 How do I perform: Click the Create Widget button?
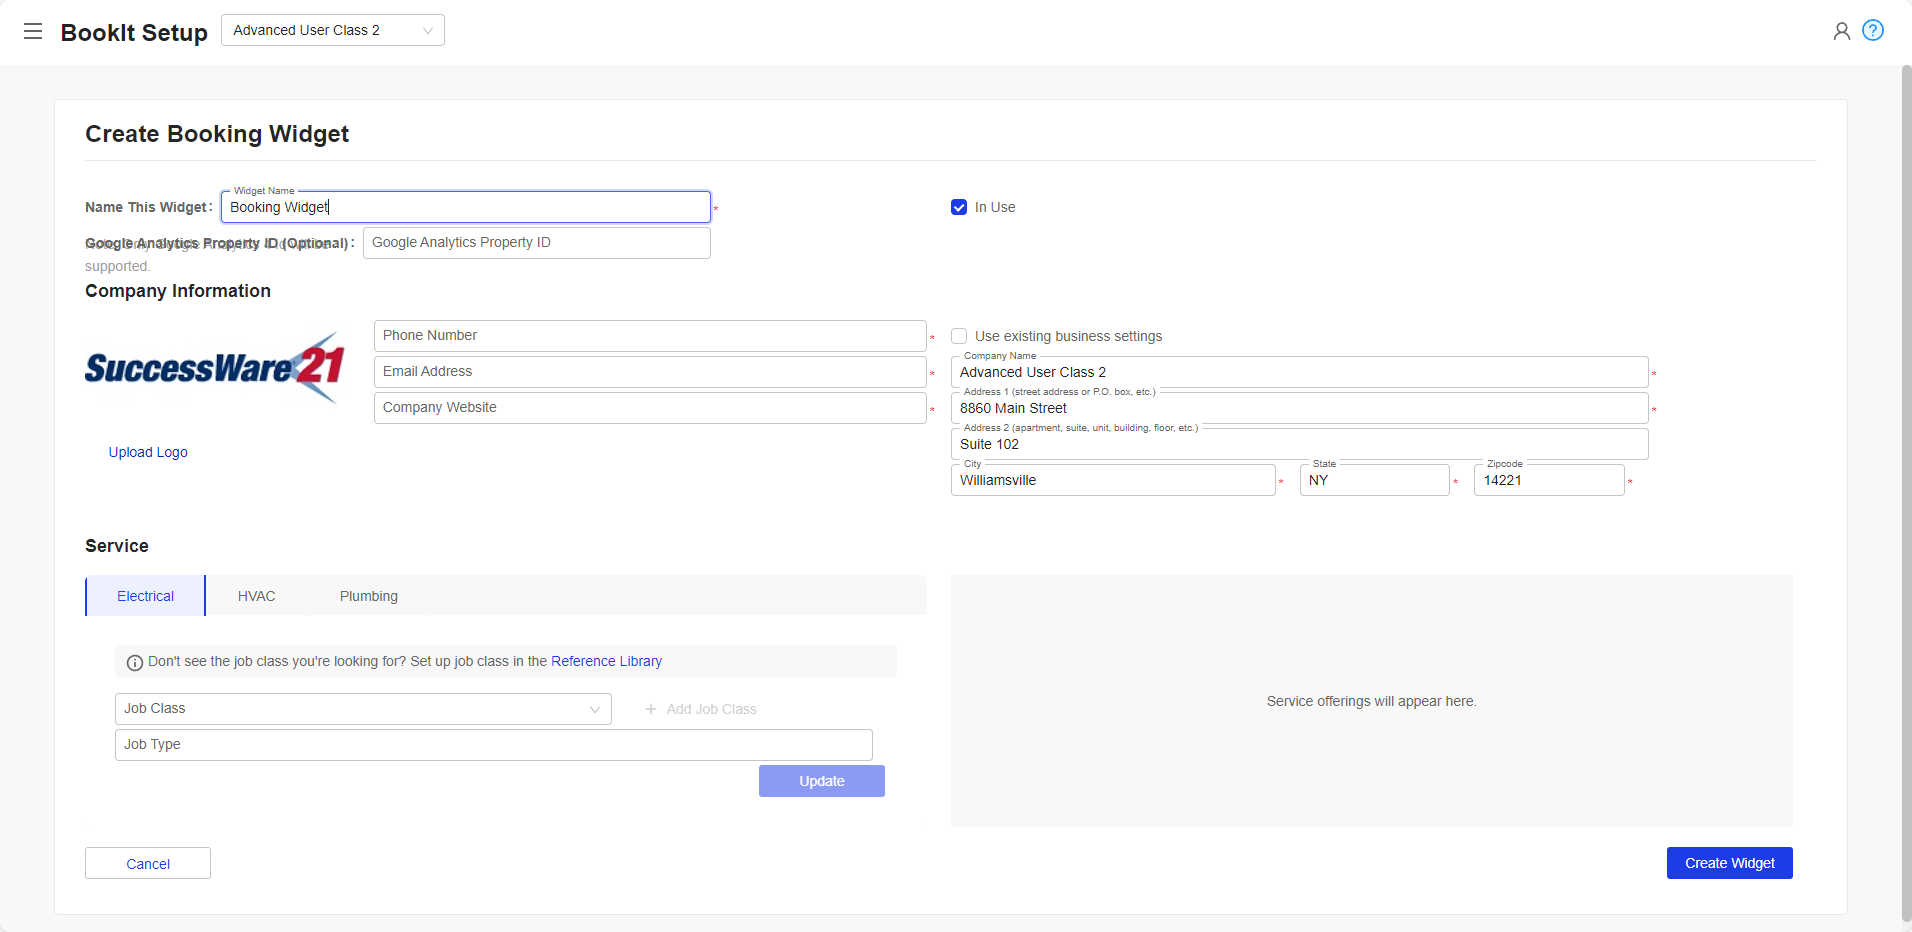(1728, 863)
